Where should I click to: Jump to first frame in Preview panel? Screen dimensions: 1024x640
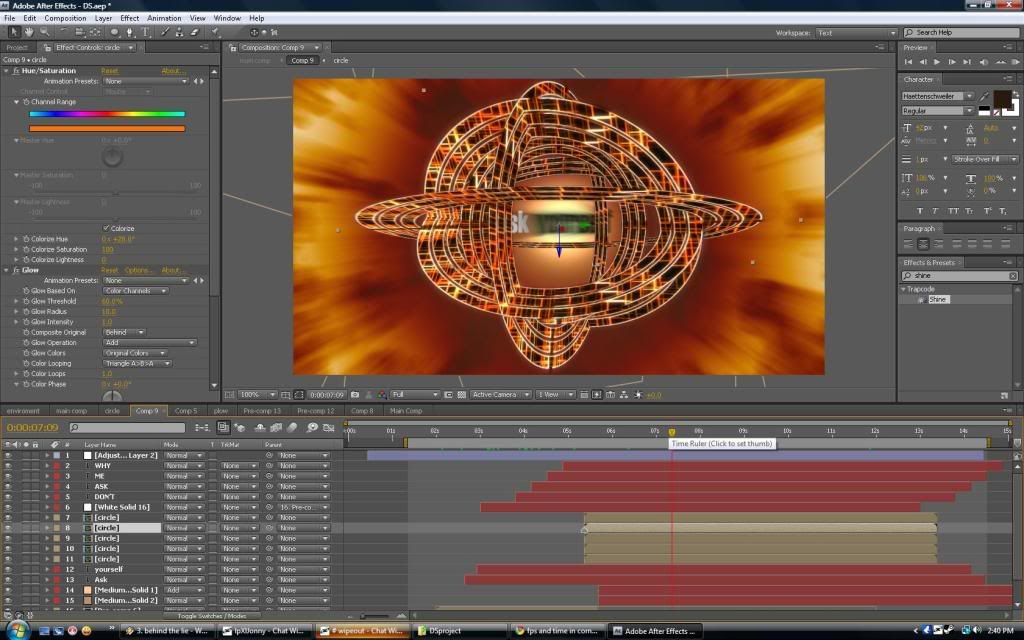(x=909, y=62)
